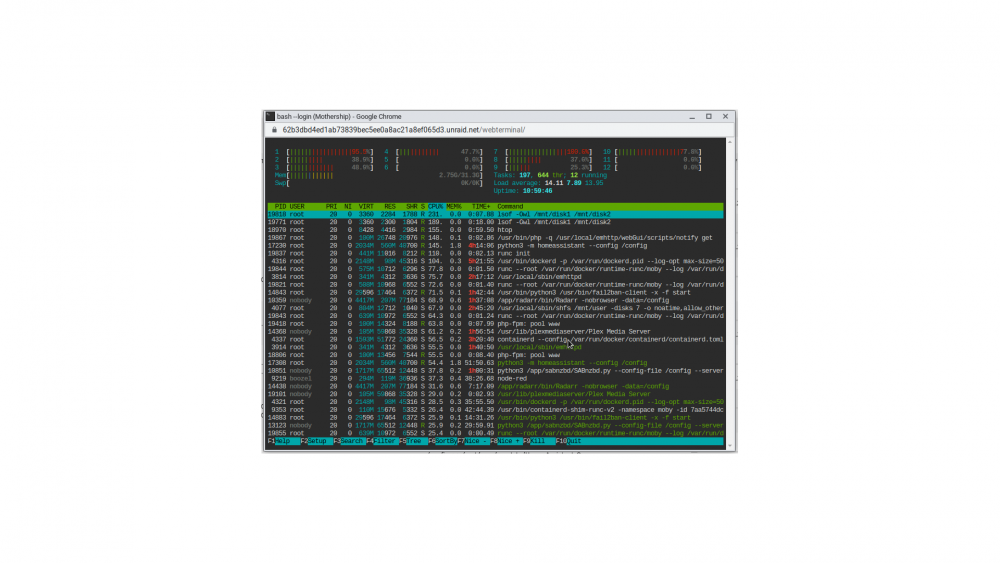Select the fail2ban-client process PID 14843
1000x563 pixels.
pos(496,293)
